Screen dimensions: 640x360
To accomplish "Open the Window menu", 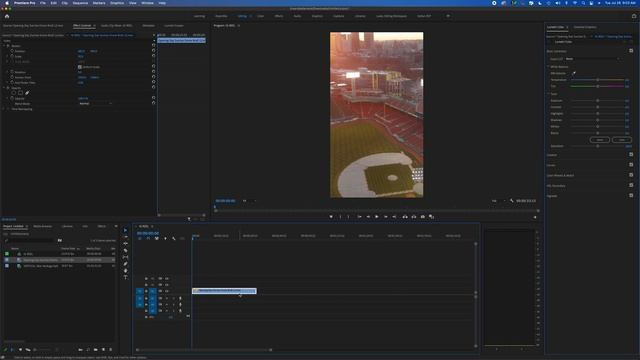I will 147,3.
